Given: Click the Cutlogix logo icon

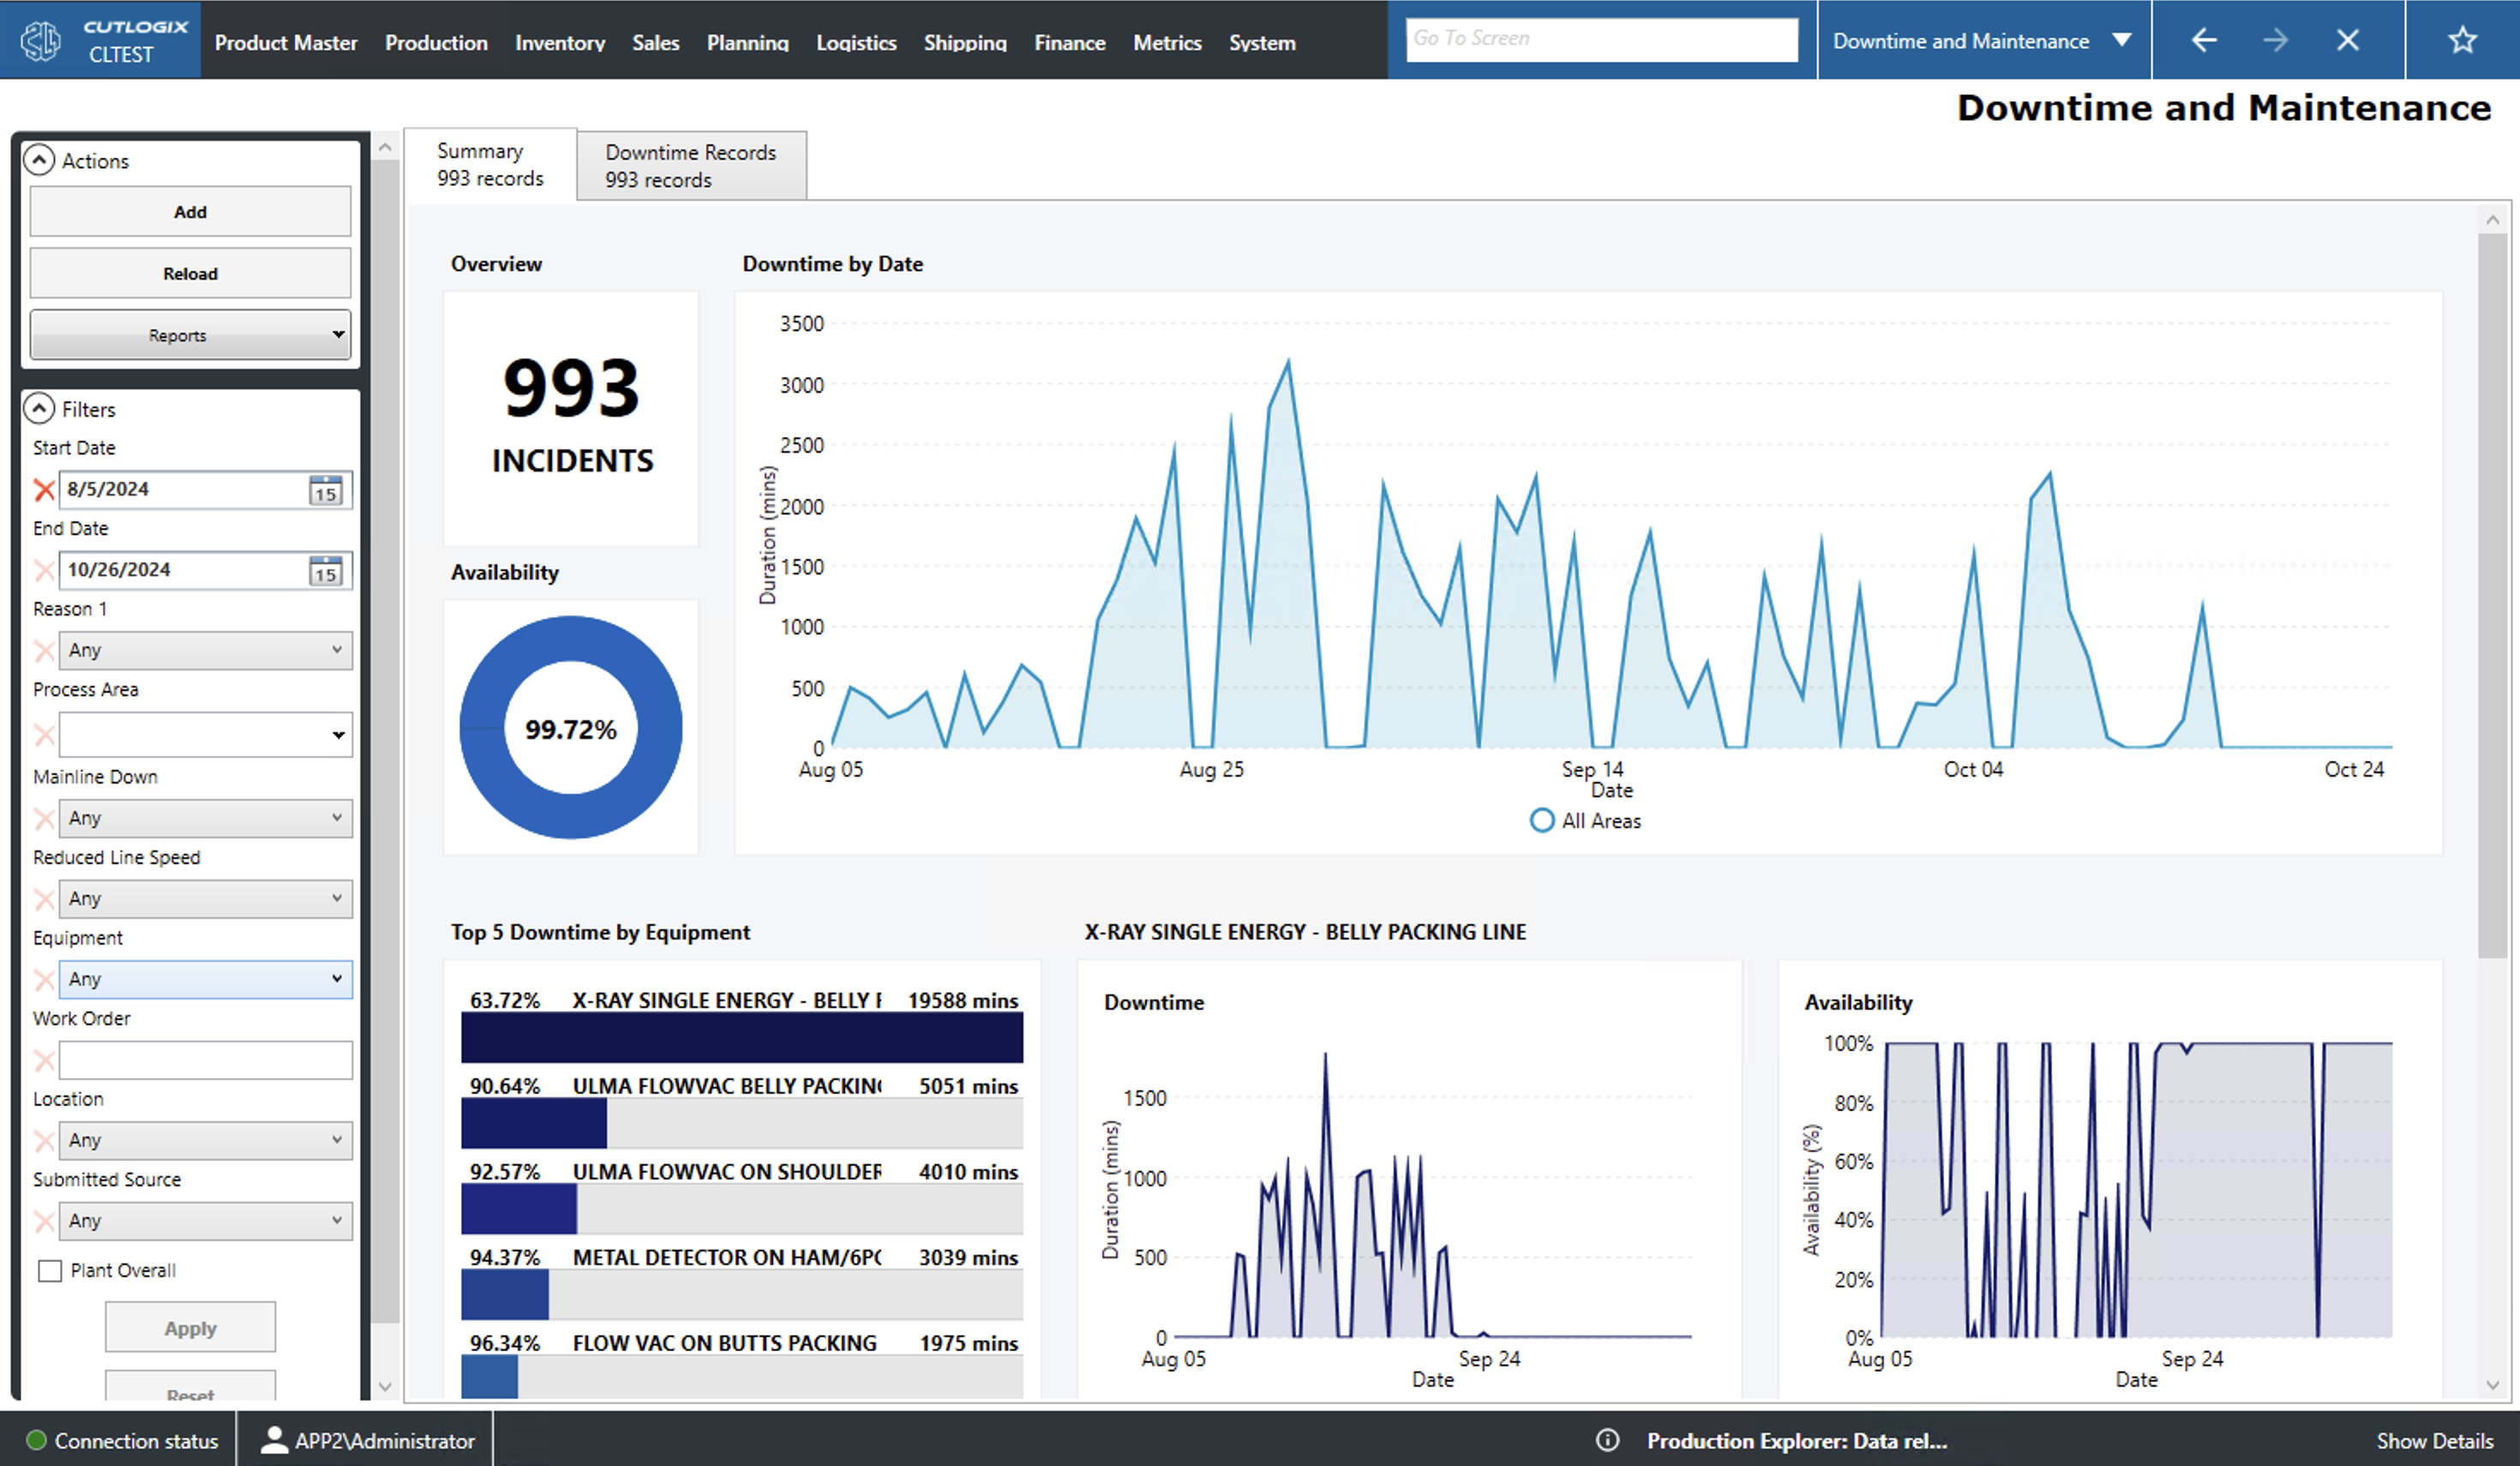Looking at the screenshot, I should (41, 41).
